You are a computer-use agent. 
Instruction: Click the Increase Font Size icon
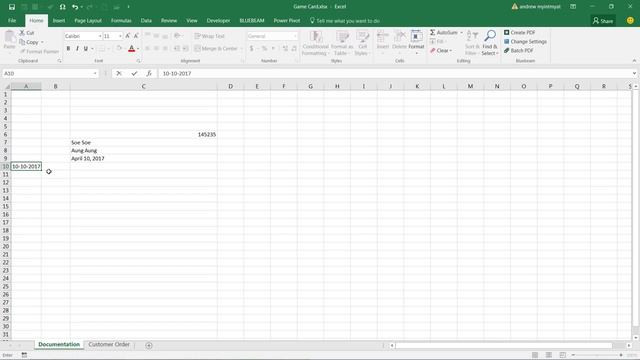[128, 36]
